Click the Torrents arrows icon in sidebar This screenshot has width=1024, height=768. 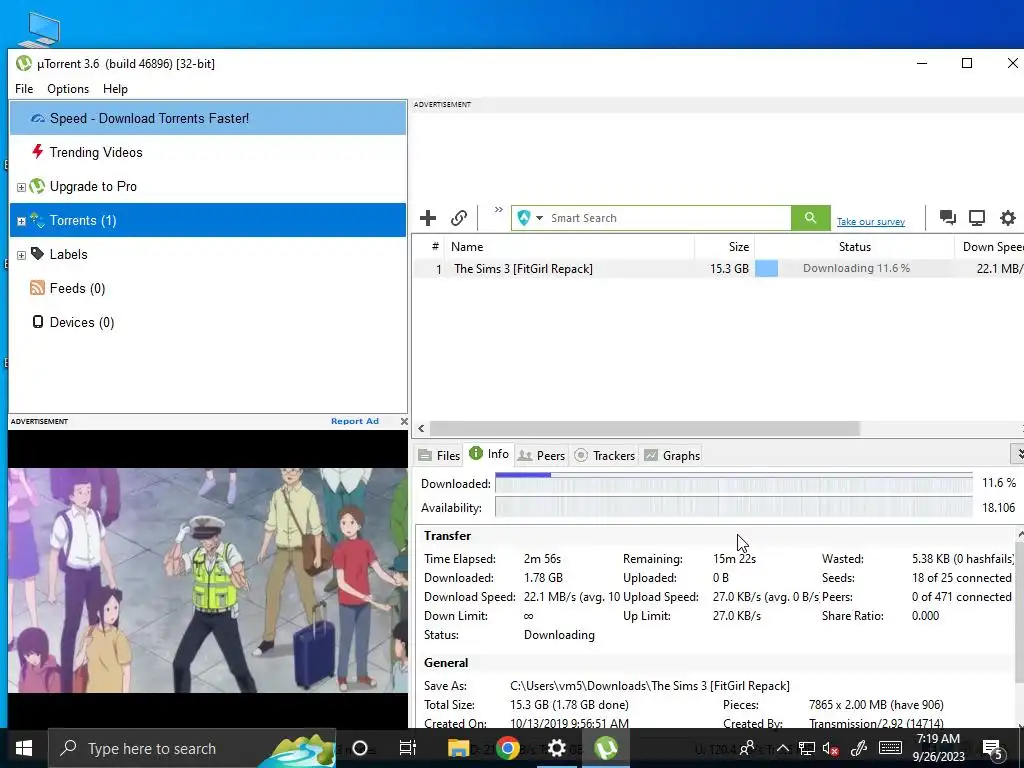coord(37,220)
